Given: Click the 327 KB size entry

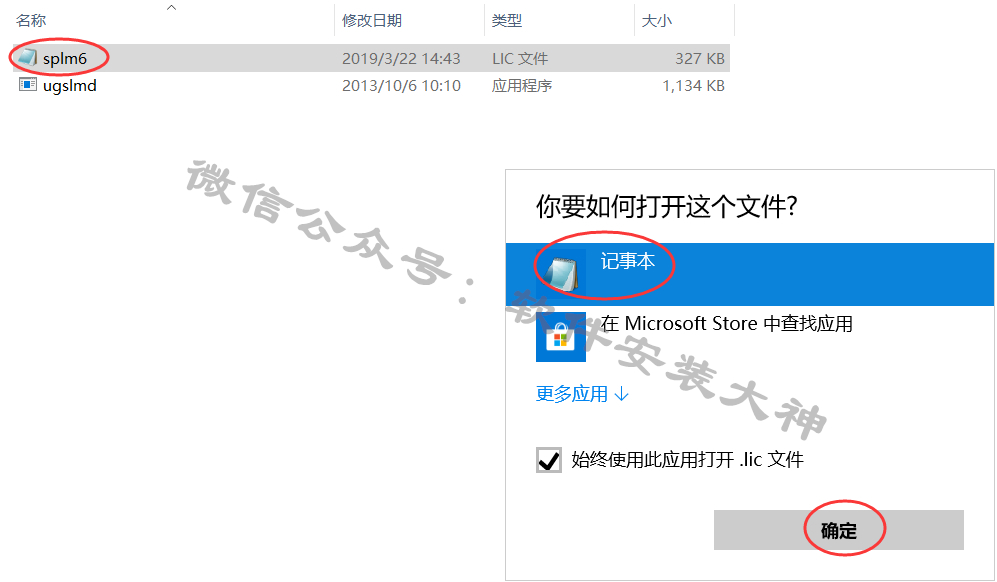Looking at the screenshot, I should tap(699, 59).
